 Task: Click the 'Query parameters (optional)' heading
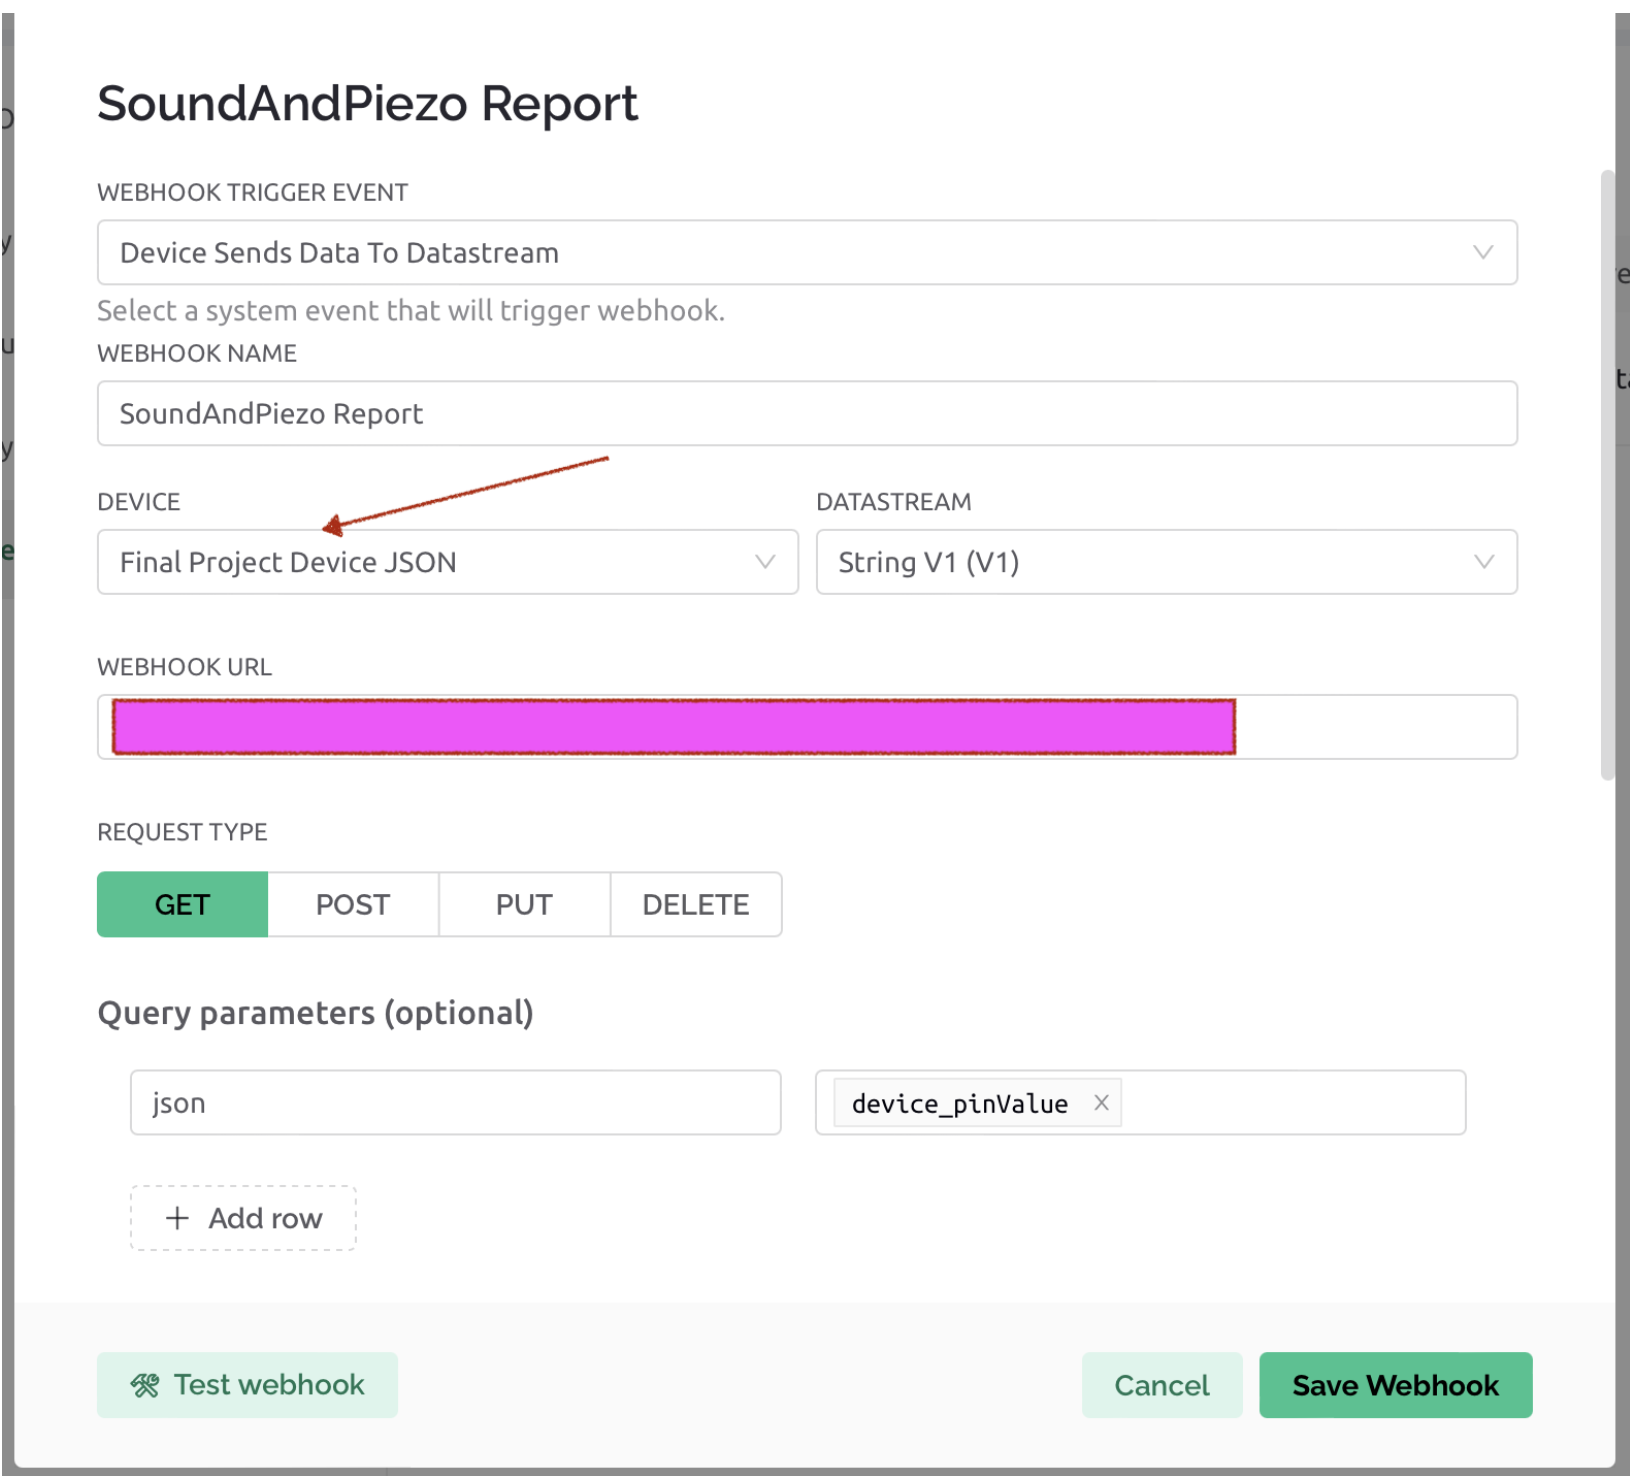tap(315, 1013)
